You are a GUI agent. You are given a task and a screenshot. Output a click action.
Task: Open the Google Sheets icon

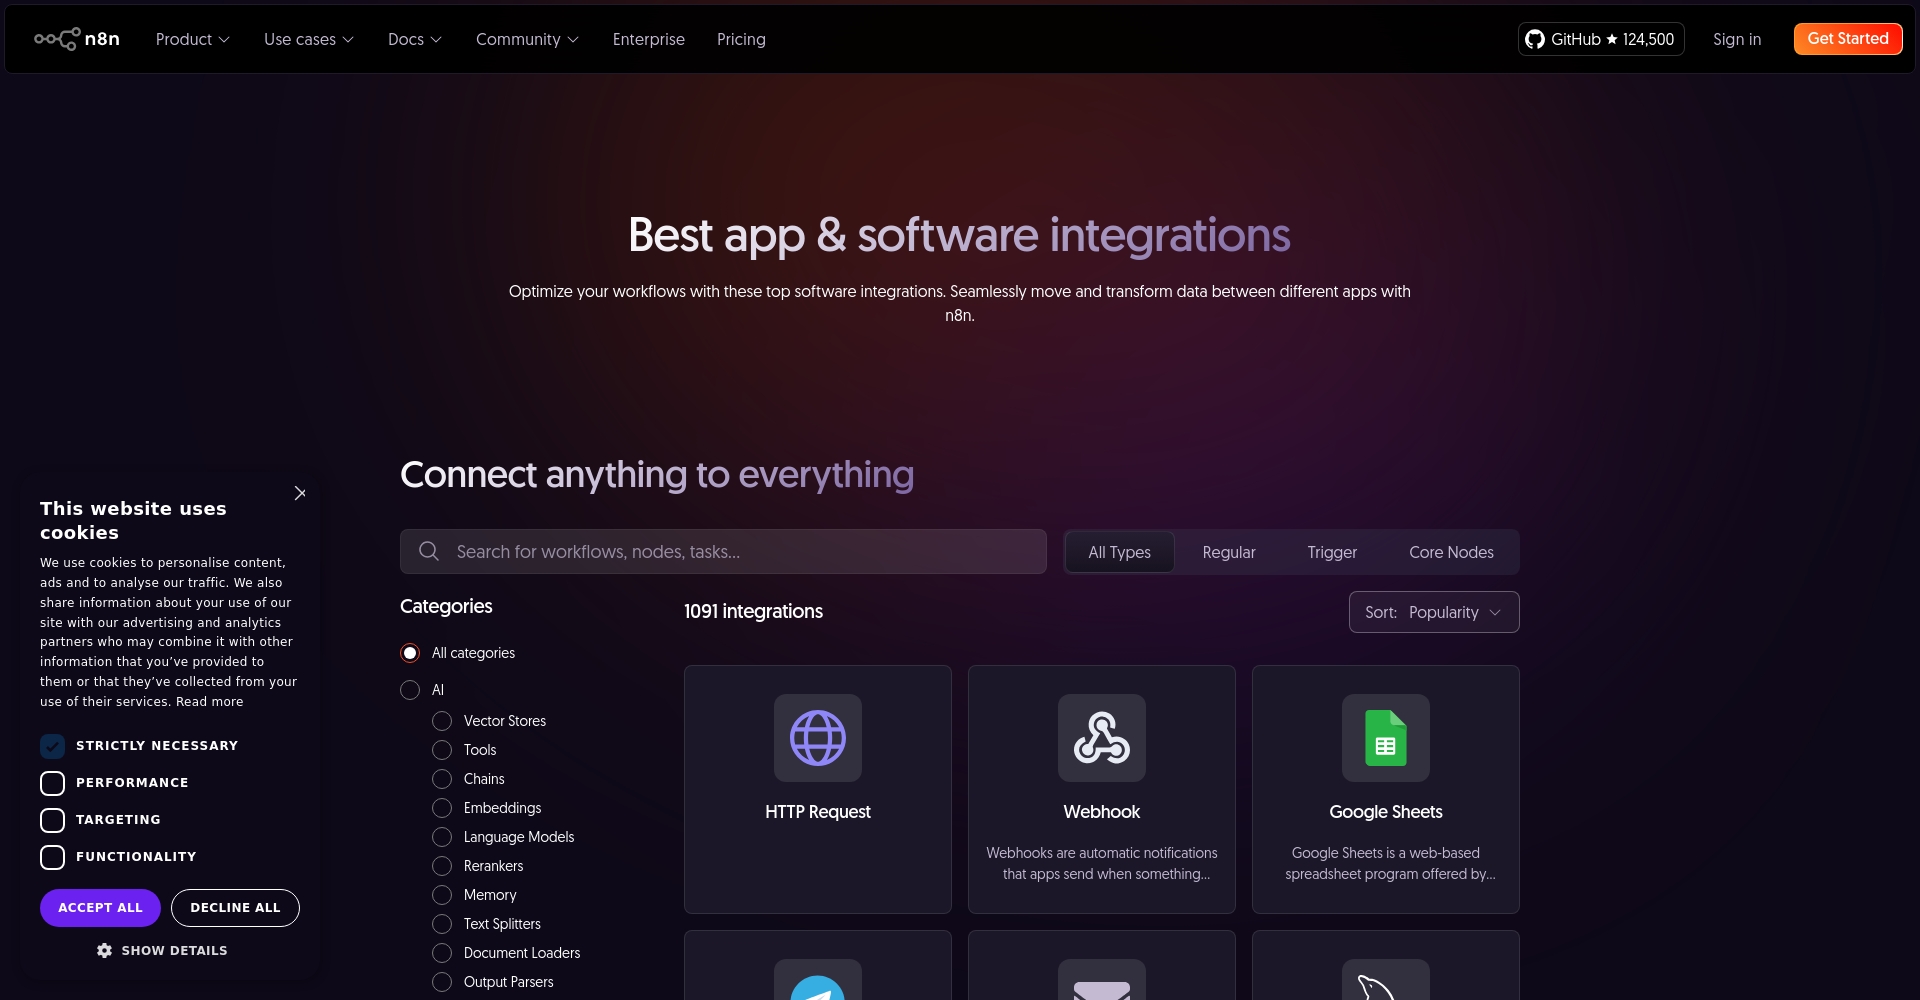(x=1386, y=738)
